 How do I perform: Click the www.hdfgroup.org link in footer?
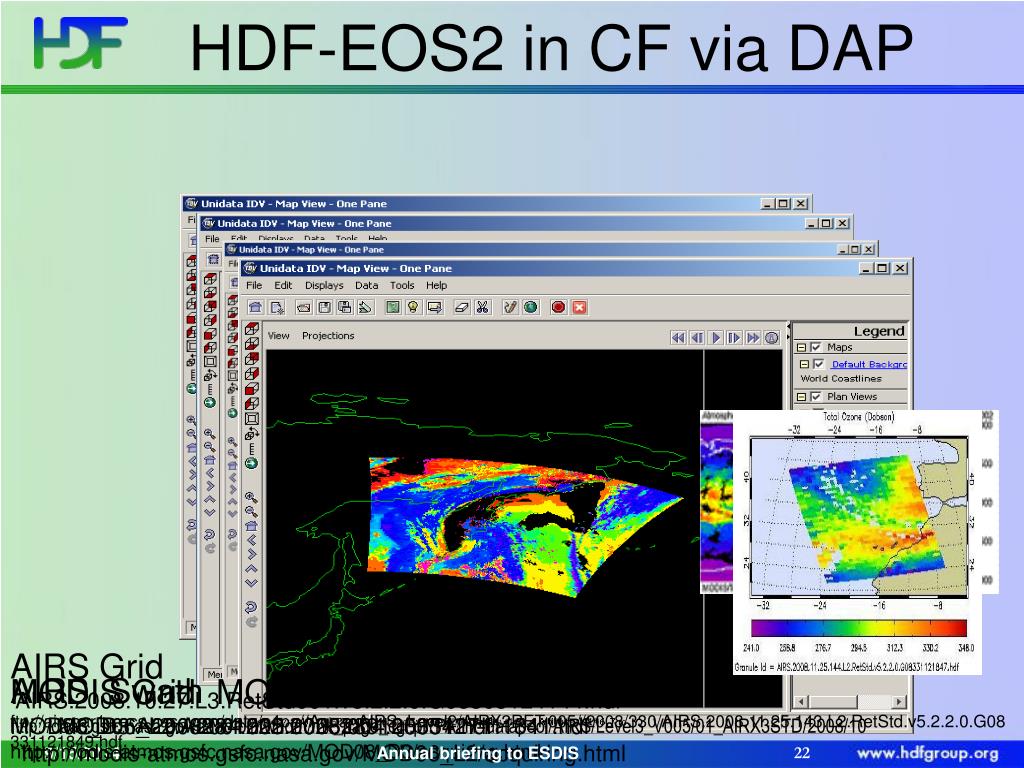tap(927, 754)
